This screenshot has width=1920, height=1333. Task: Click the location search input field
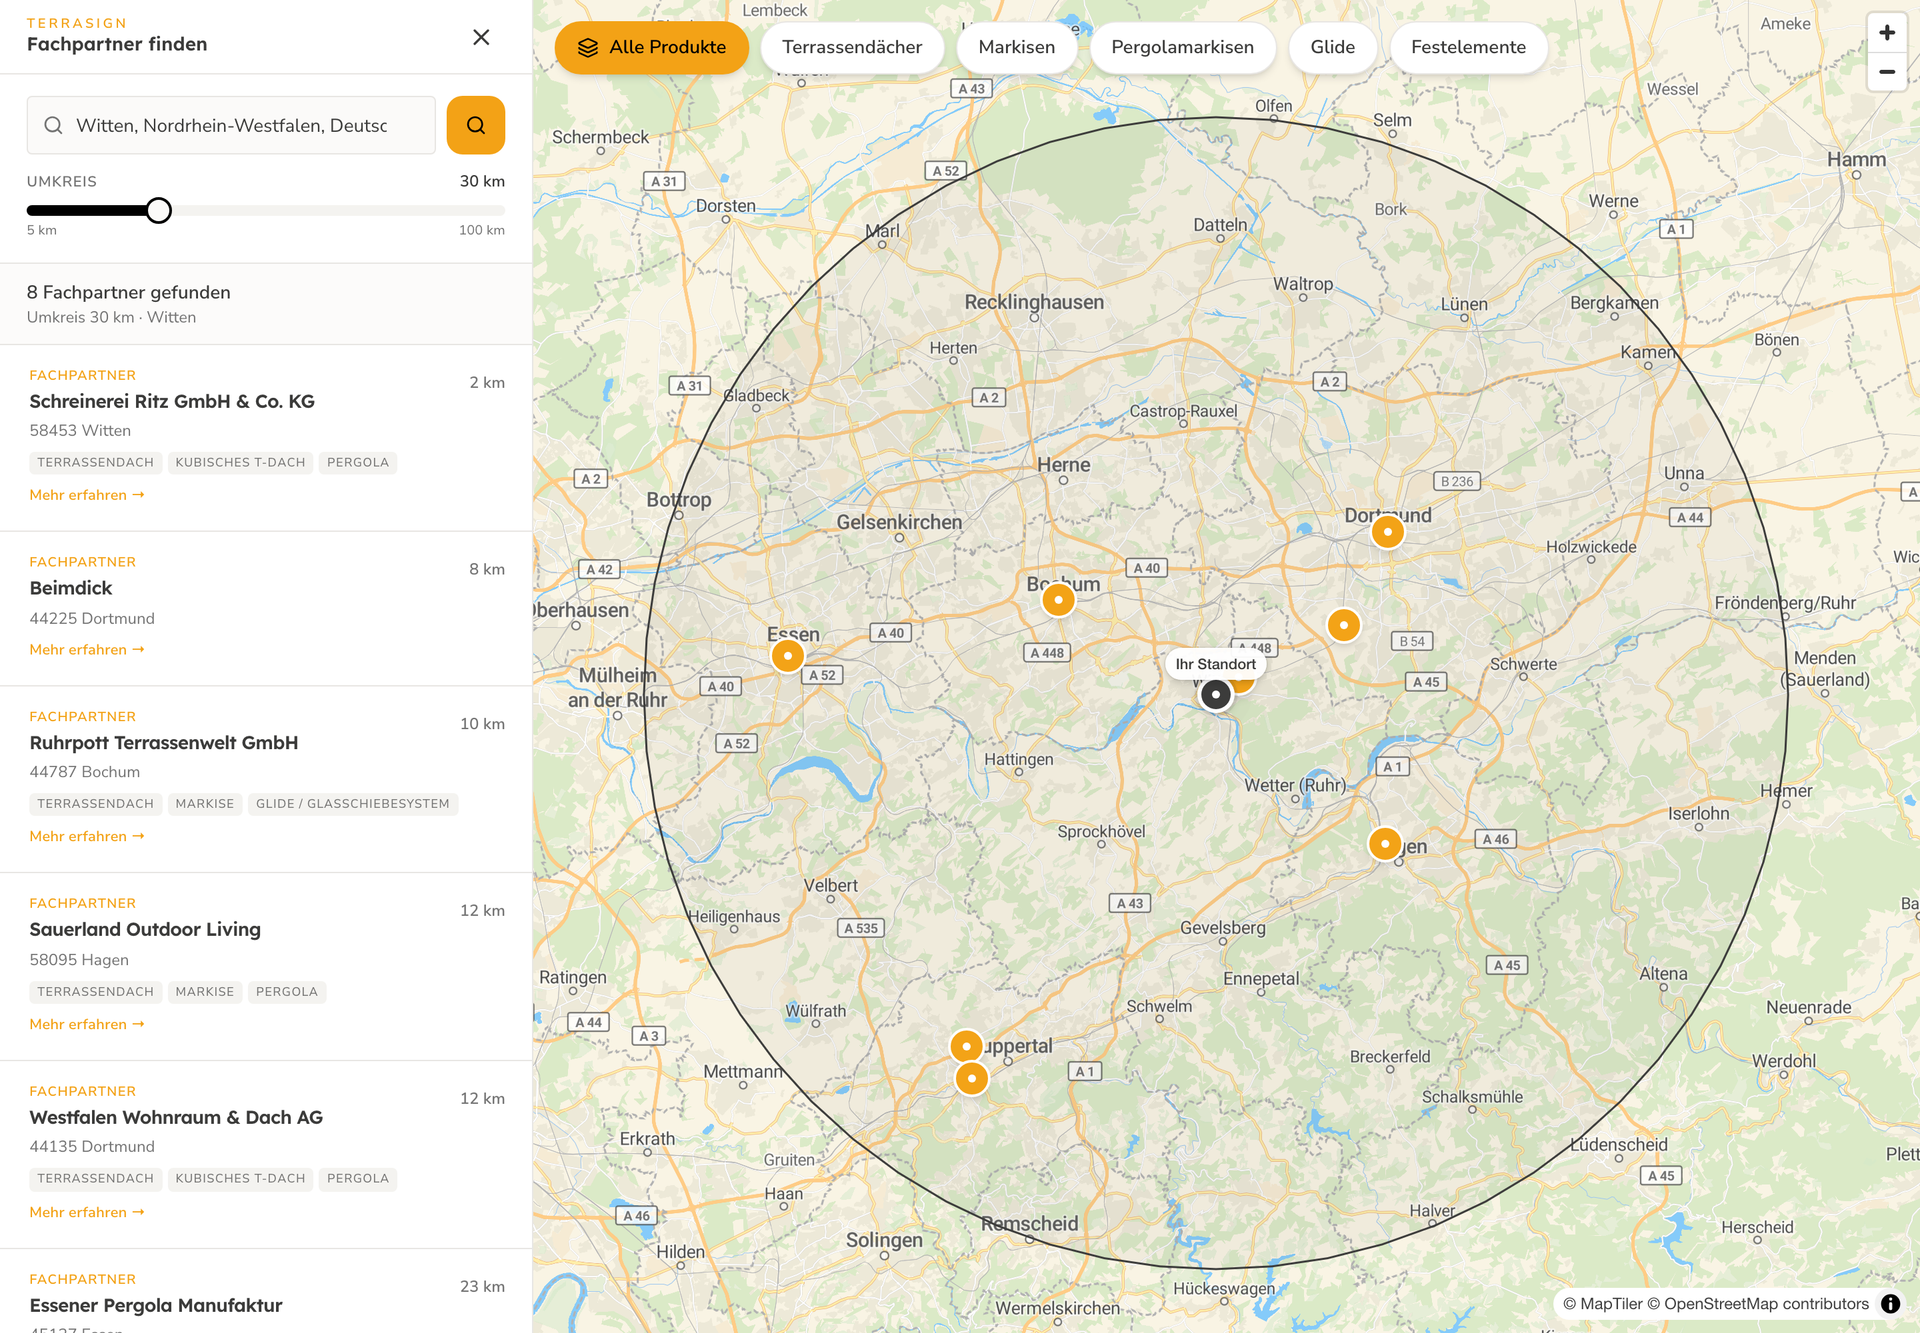coord(231,125)
